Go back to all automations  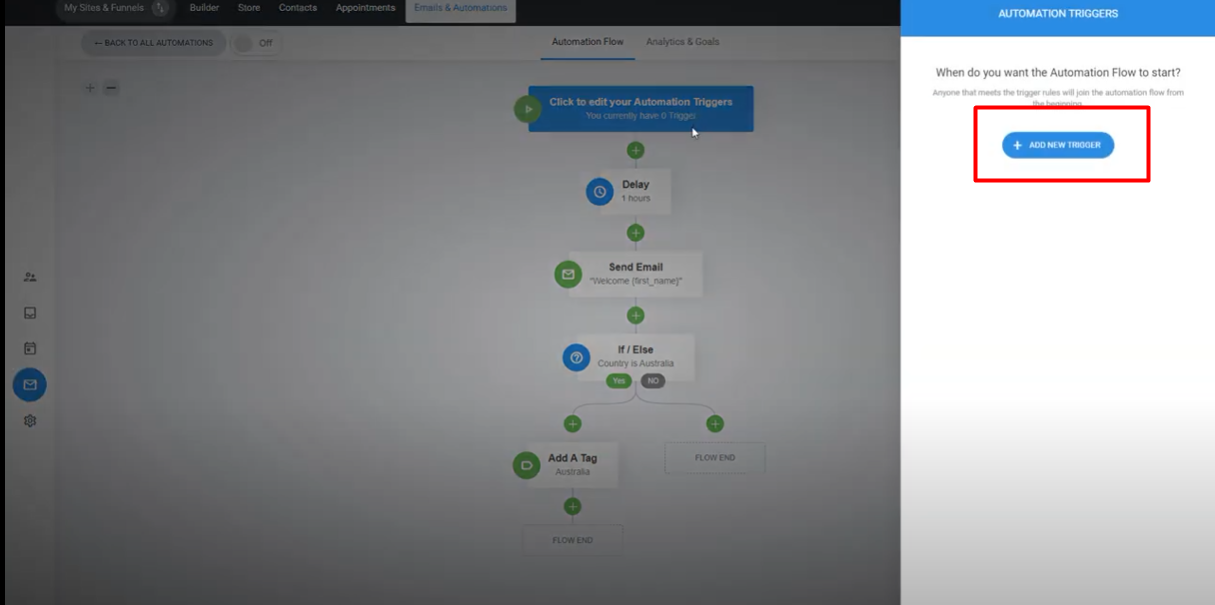point(153,43)
